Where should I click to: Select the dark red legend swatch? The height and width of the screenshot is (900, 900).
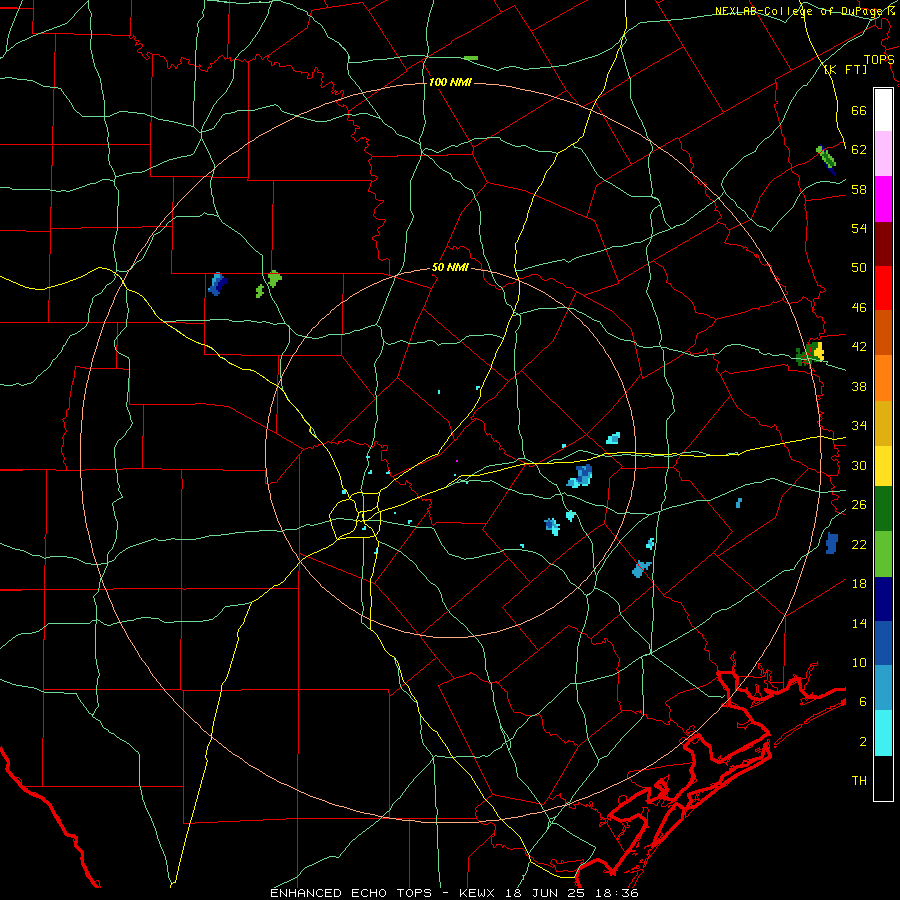[x=883, y=244]
